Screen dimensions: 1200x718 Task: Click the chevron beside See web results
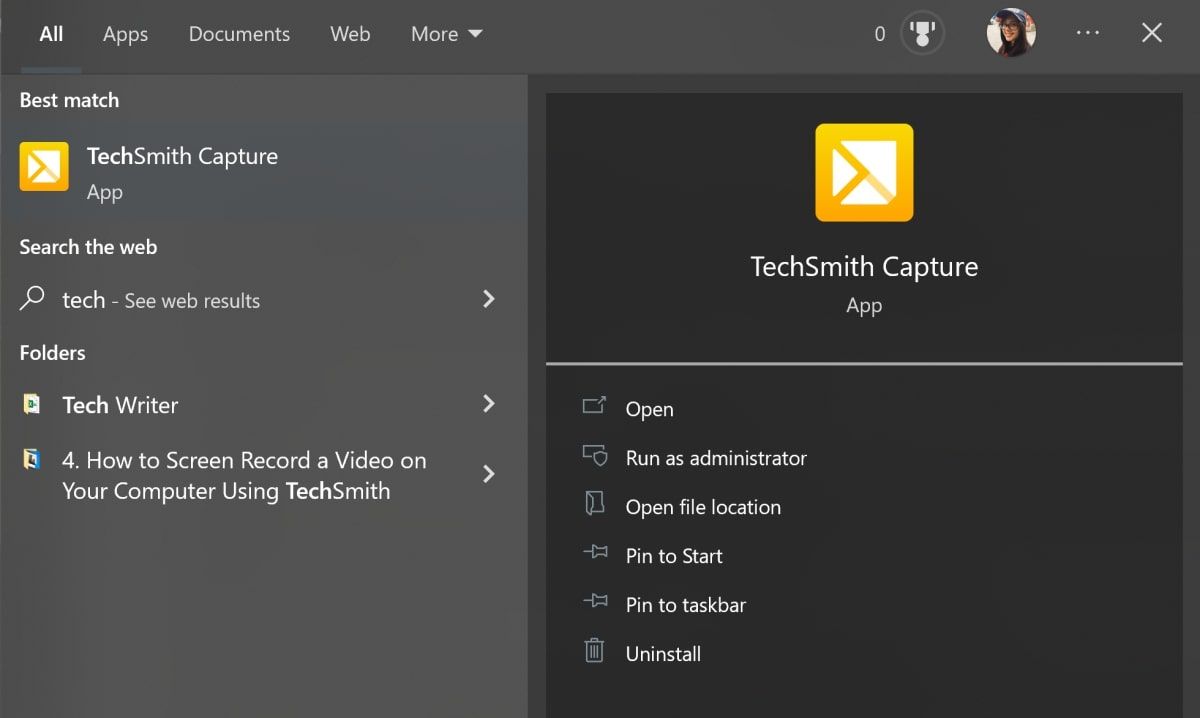click(488, 299)
